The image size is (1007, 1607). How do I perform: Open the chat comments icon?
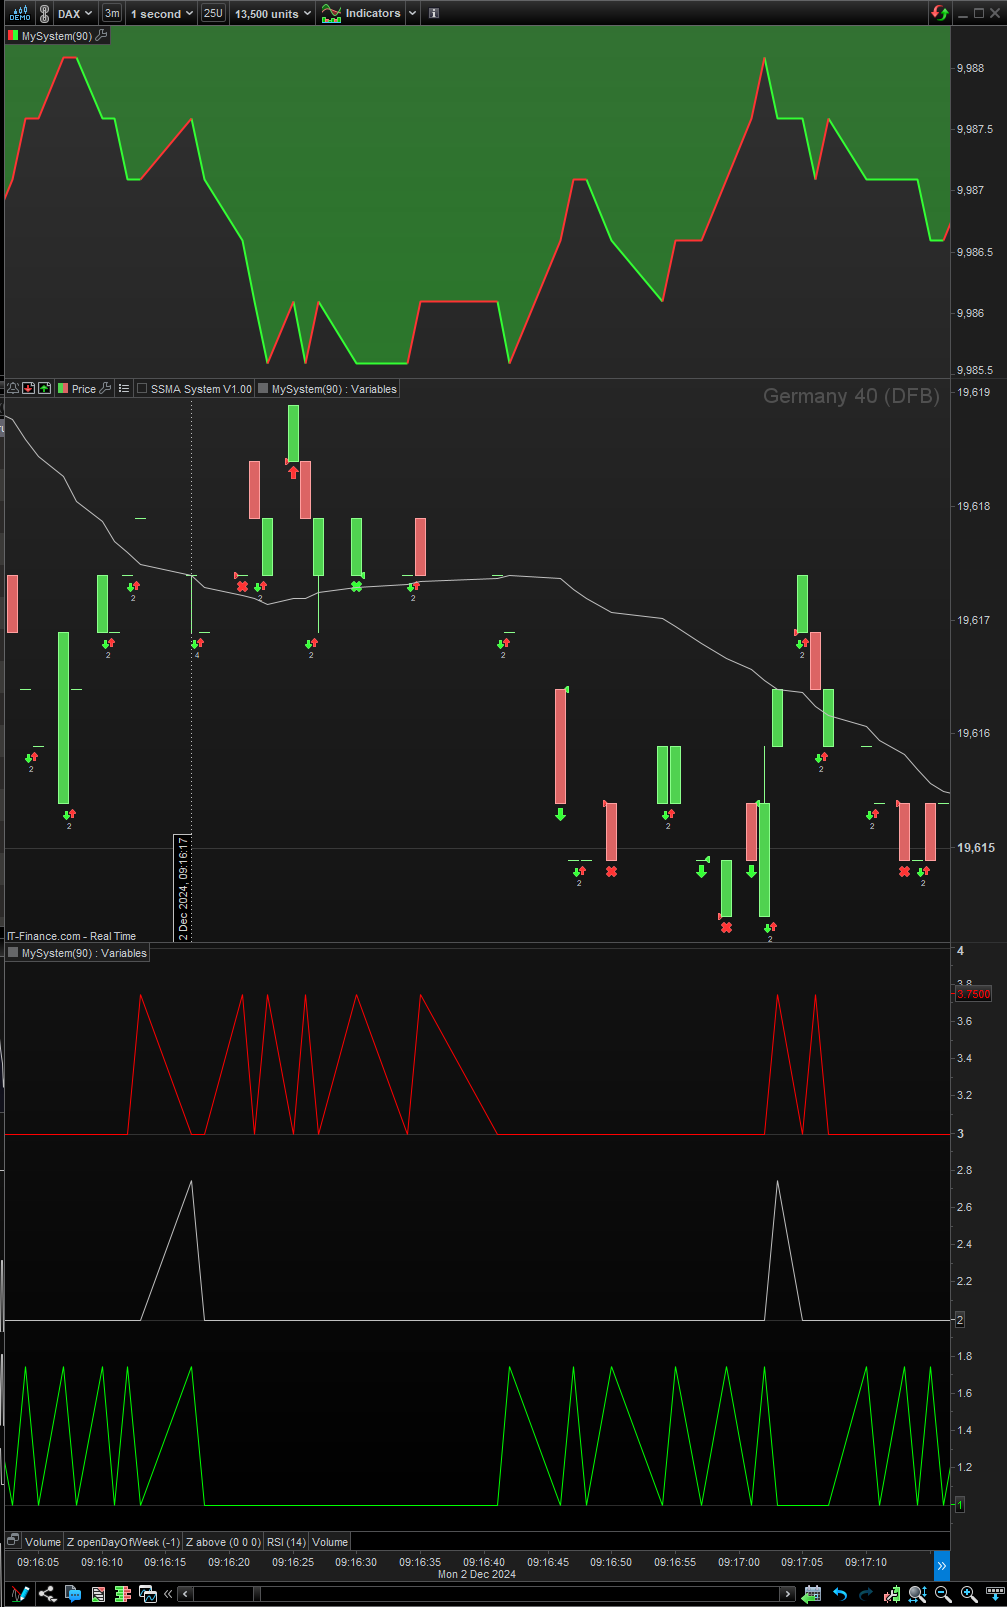[73, 1594]
